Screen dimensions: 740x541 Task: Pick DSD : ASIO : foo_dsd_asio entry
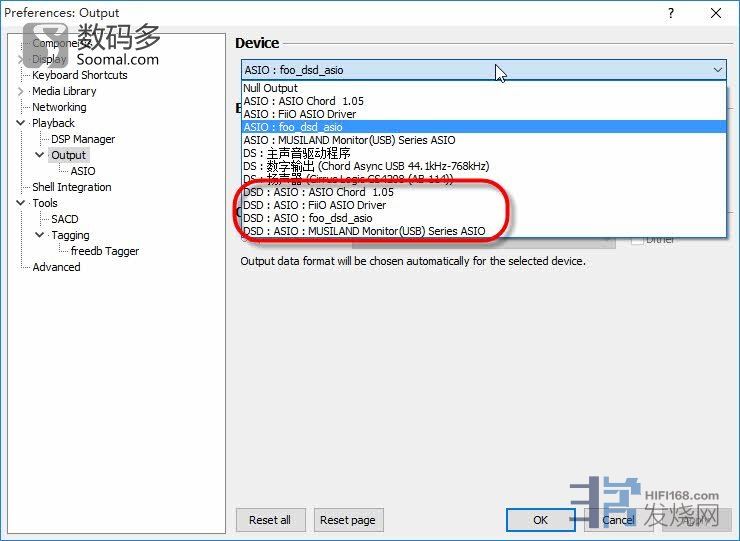pos(307,218)
